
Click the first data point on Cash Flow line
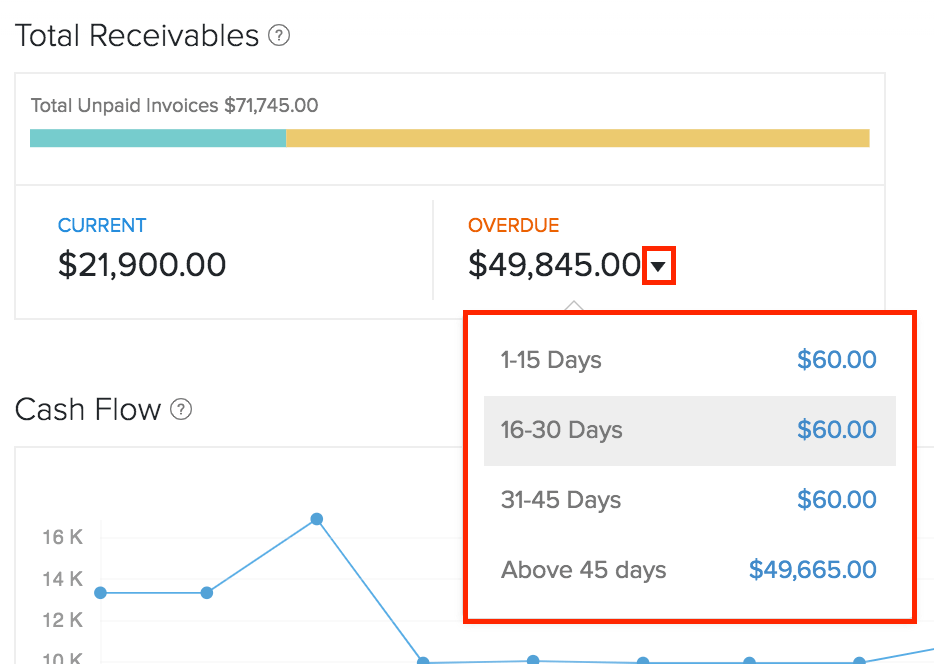tap(100, 593)
